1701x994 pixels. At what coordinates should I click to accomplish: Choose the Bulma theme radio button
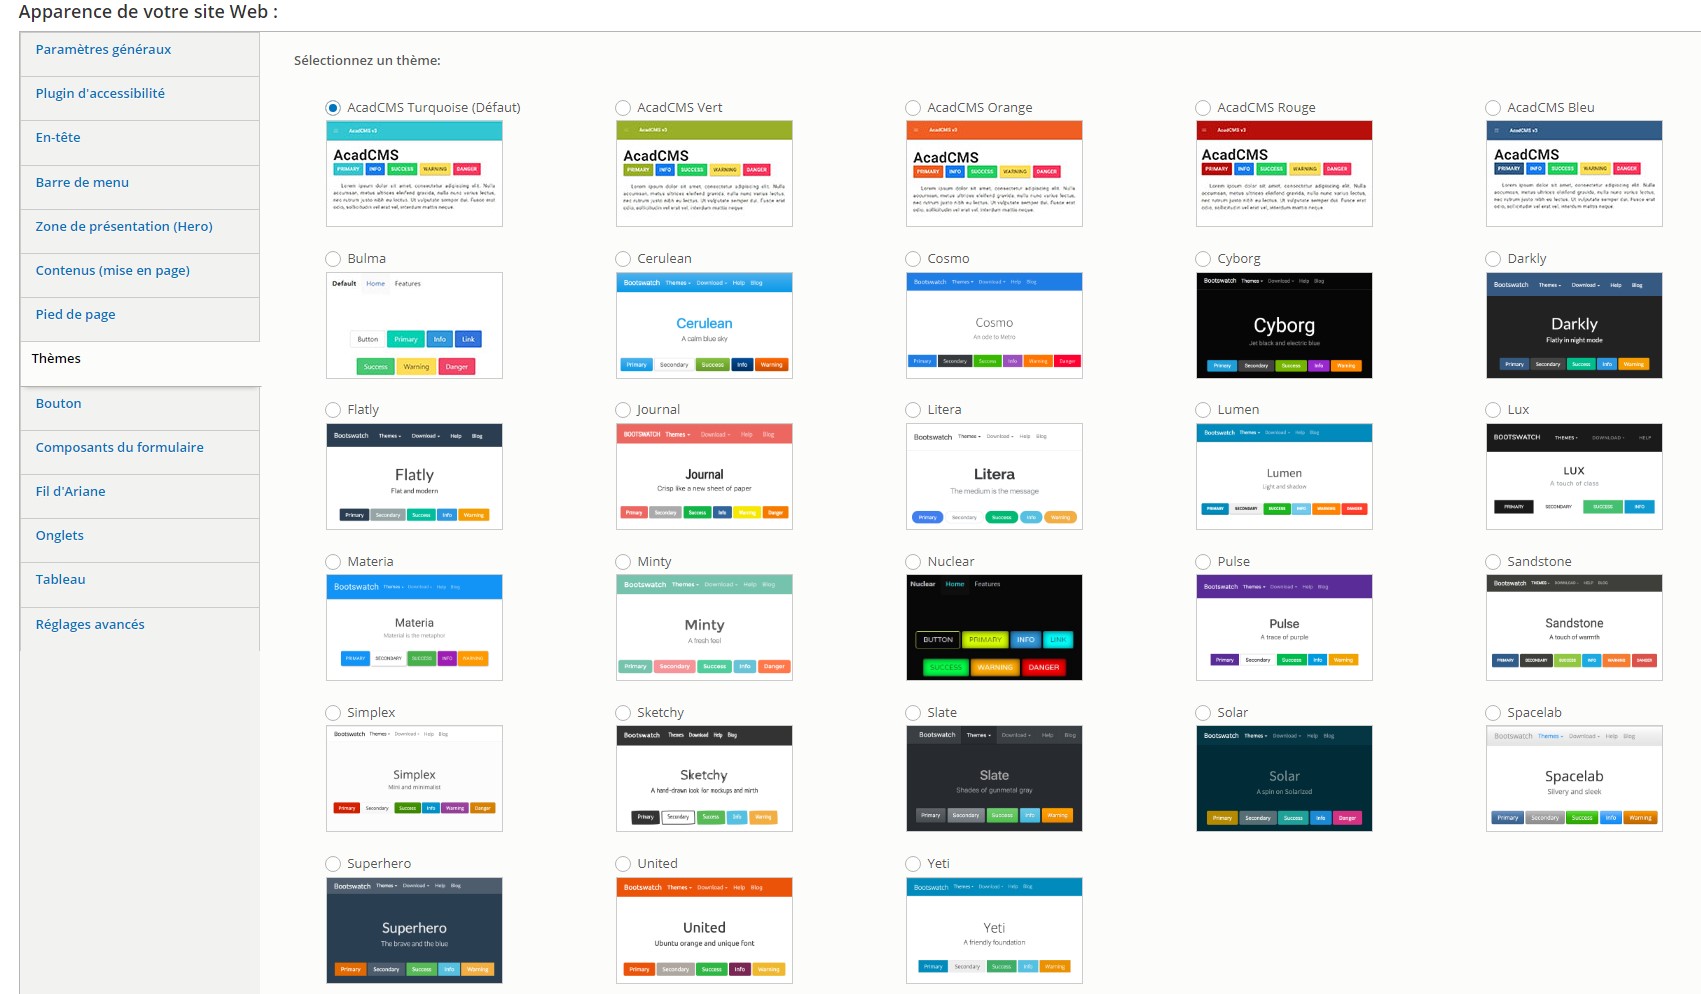(333, 259)
